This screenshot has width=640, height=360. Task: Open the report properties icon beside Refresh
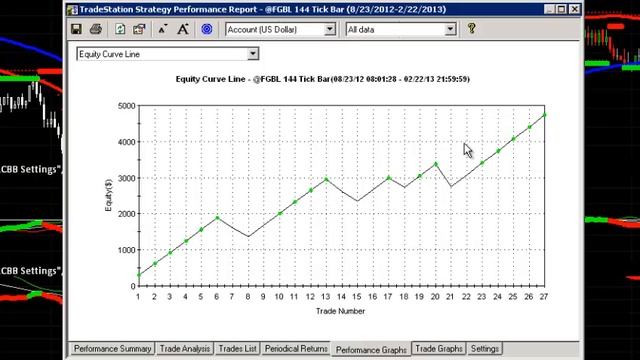coord(140,29)
